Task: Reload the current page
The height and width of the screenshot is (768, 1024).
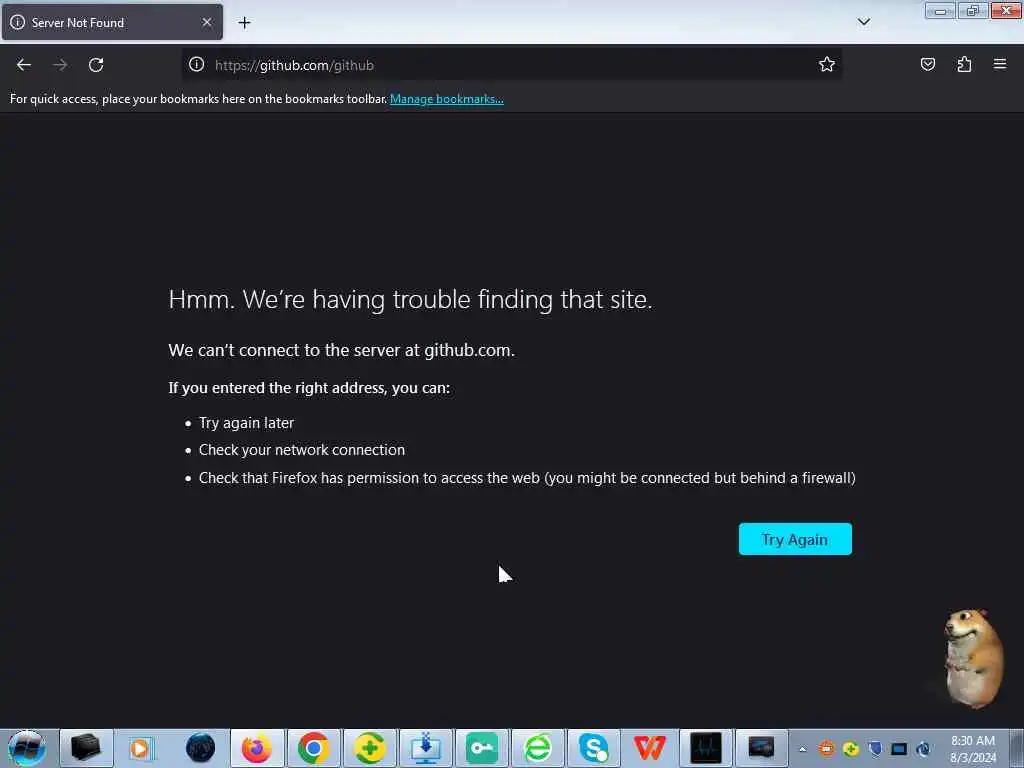Action: 96,65
